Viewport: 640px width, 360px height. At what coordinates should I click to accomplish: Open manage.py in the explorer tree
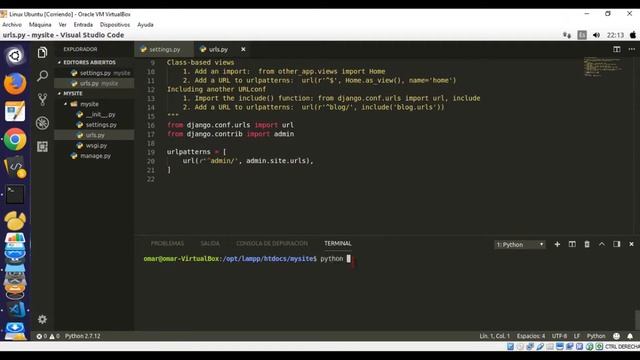point(95,156)
